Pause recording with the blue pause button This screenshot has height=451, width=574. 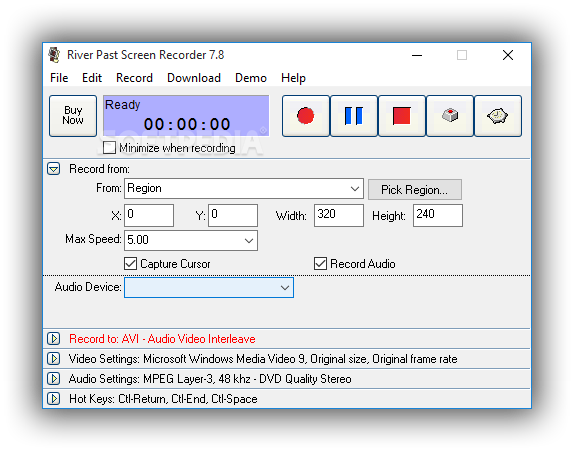(x=354, y=116)
